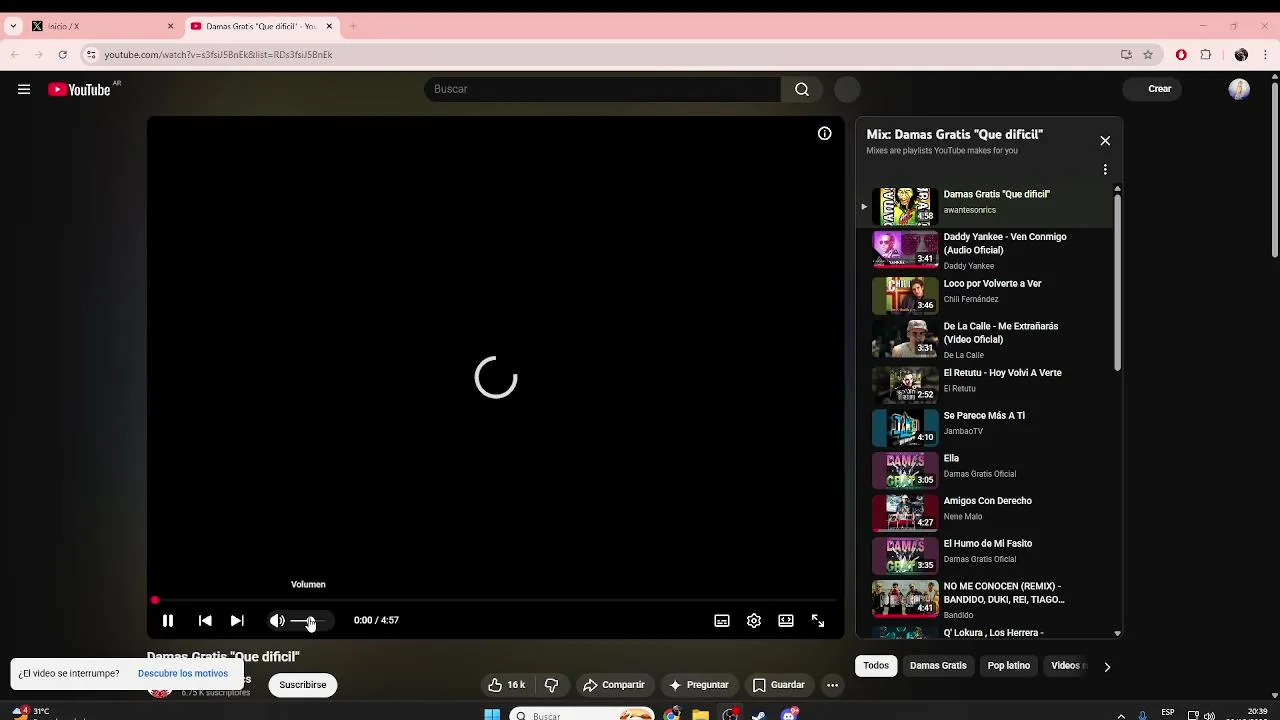
Task: Adjust the volume slider
Action: [308, 621]
